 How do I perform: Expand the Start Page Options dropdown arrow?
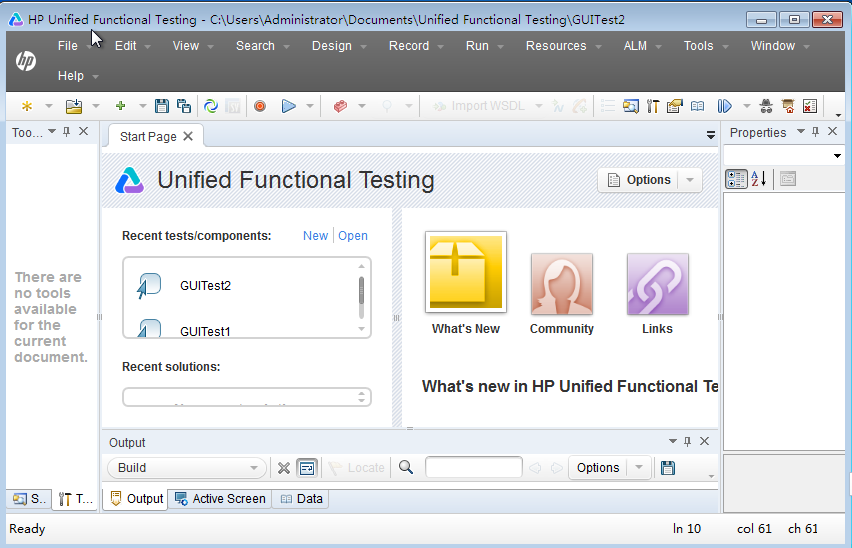pyautogui.click(x=690, y=180)
